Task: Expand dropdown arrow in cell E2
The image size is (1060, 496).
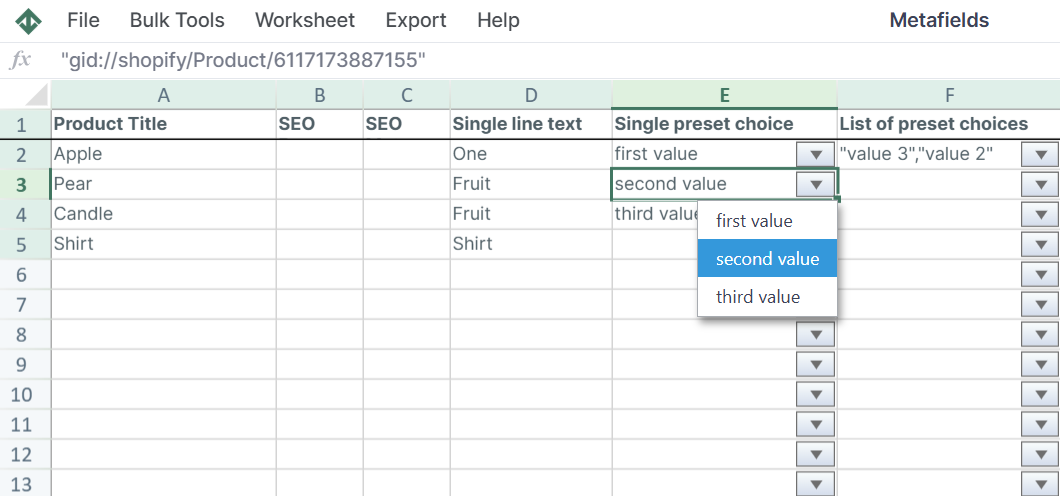Action: pos(816,155)
